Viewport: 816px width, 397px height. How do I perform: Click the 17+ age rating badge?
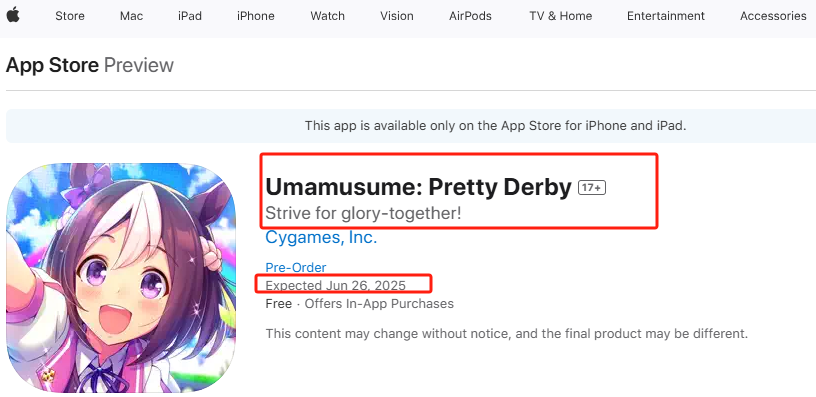point(592,187)
